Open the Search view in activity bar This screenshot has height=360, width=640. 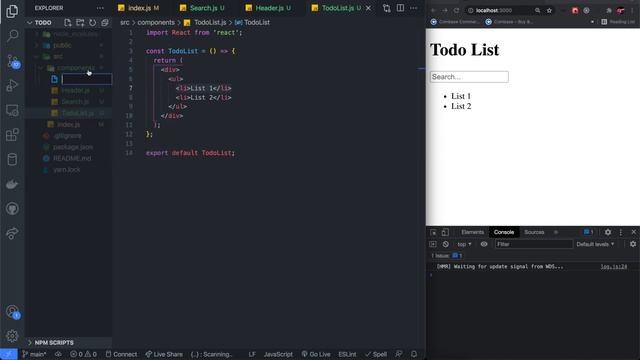12,36
